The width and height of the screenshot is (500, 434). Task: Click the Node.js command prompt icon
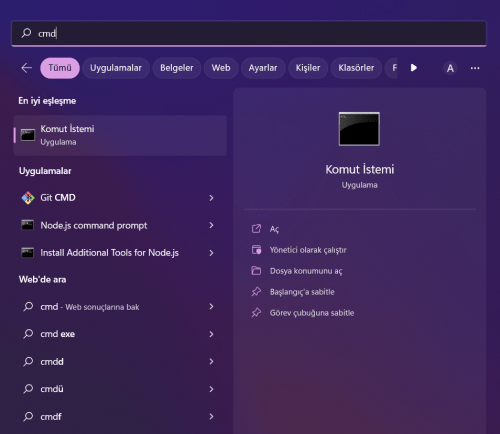tap(27, 225)
